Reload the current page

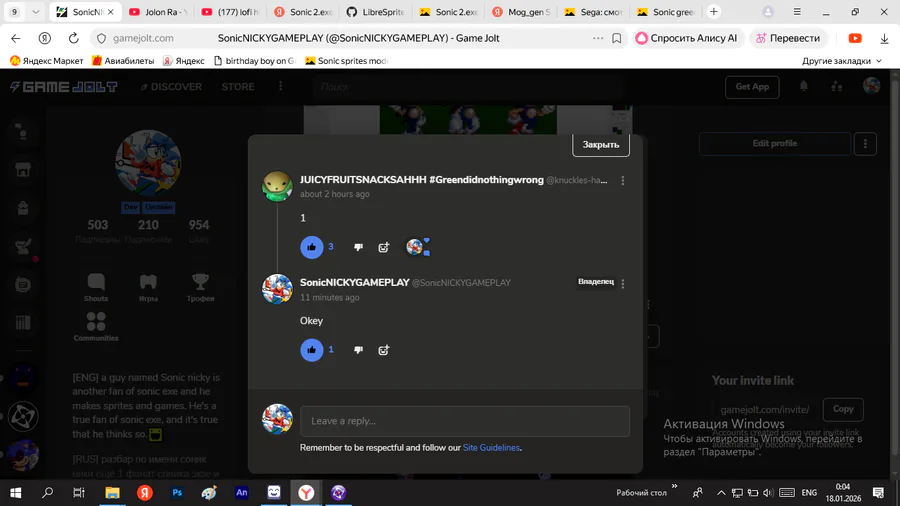pyautogui.click(x=73, y=38)
